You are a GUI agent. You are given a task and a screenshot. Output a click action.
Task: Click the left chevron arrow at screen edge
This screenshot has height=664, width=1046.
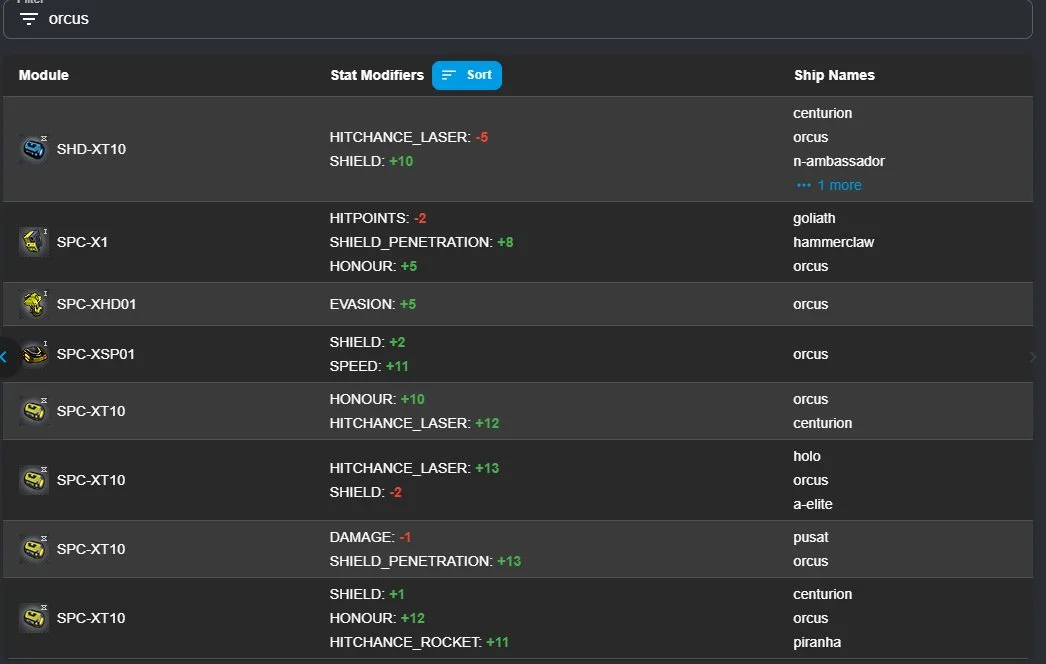click(x=5, y=357)
